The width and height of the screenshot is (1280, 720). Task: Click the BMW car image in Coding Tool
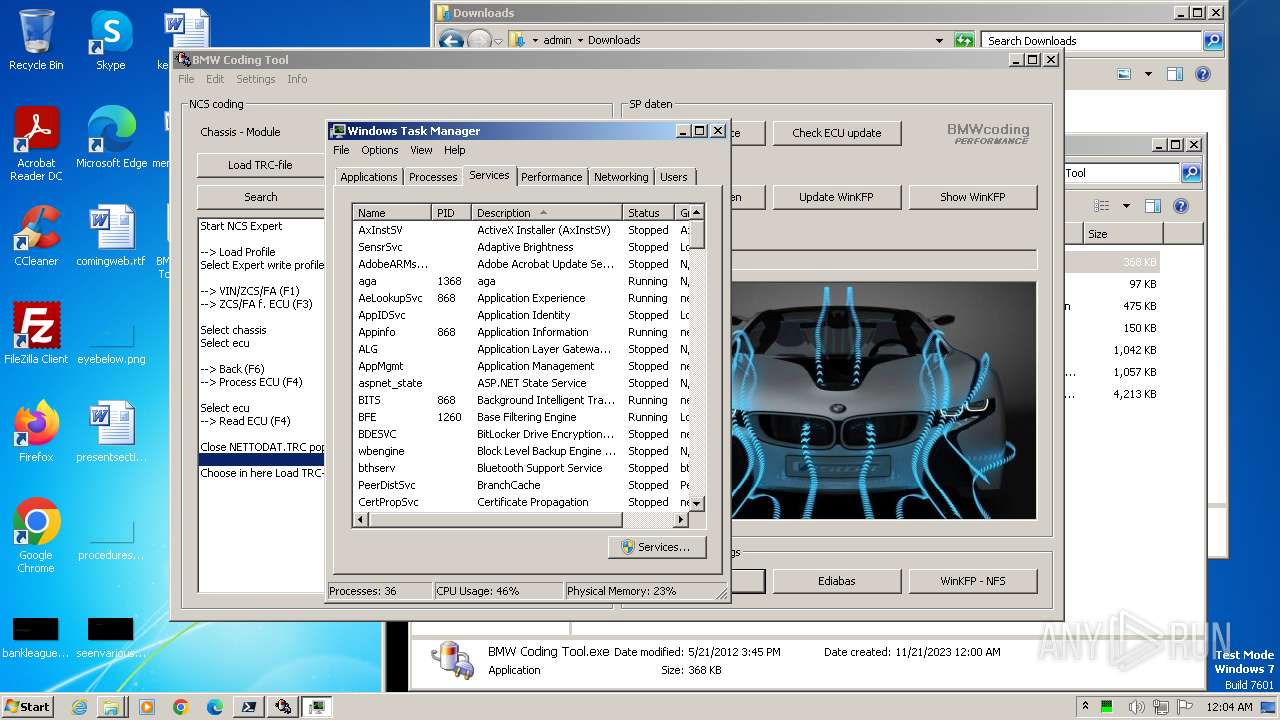point(883,400)
